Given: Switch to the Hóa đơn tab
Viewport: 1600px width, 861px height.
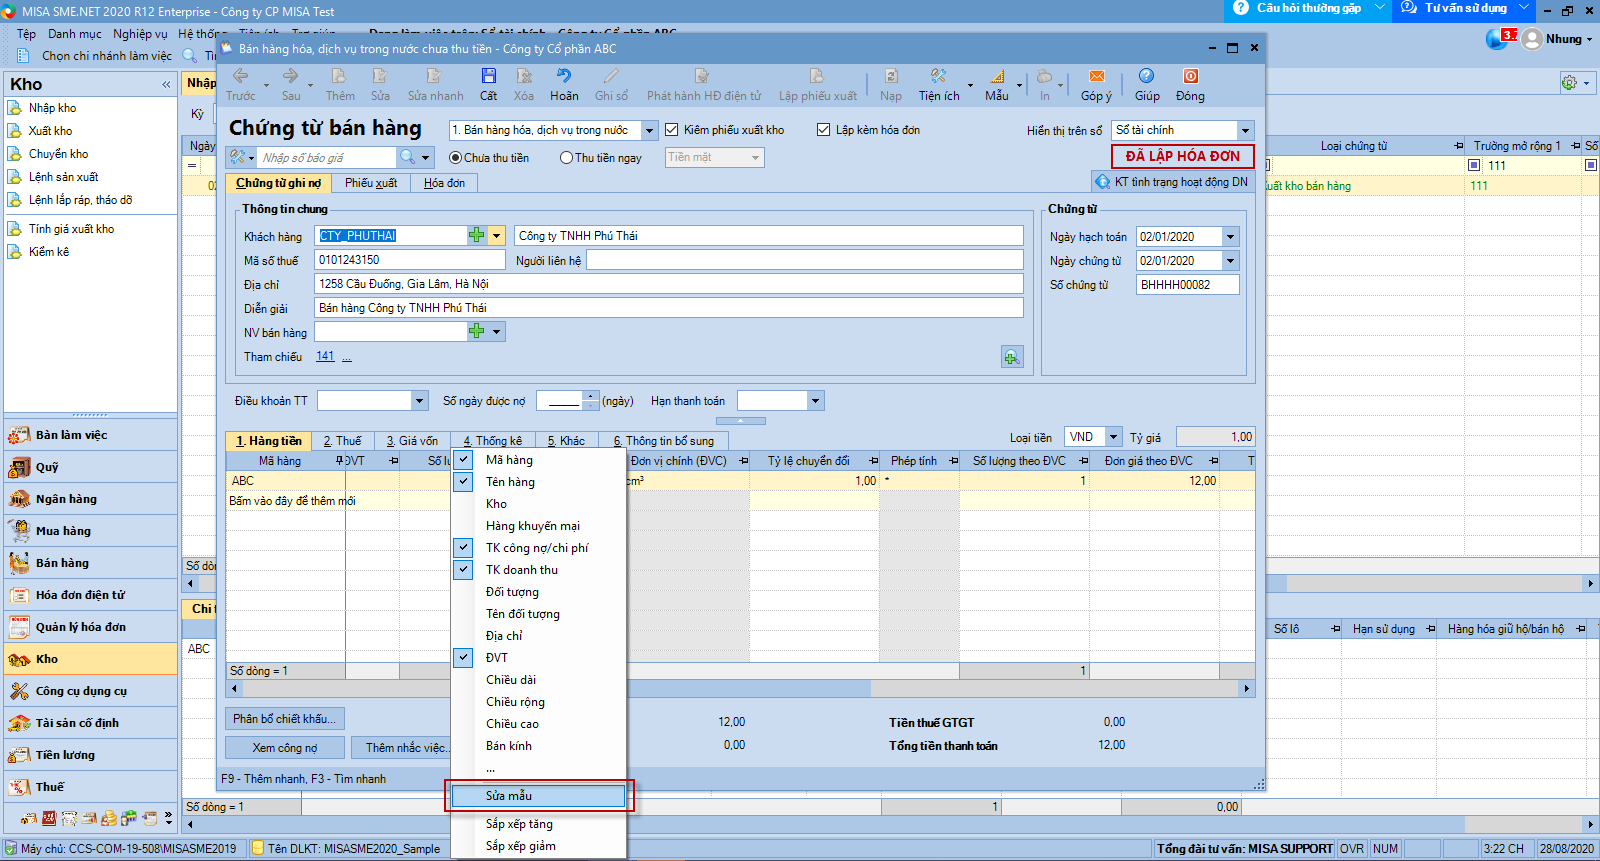Looking at the screenshot, I should (444, 183).
